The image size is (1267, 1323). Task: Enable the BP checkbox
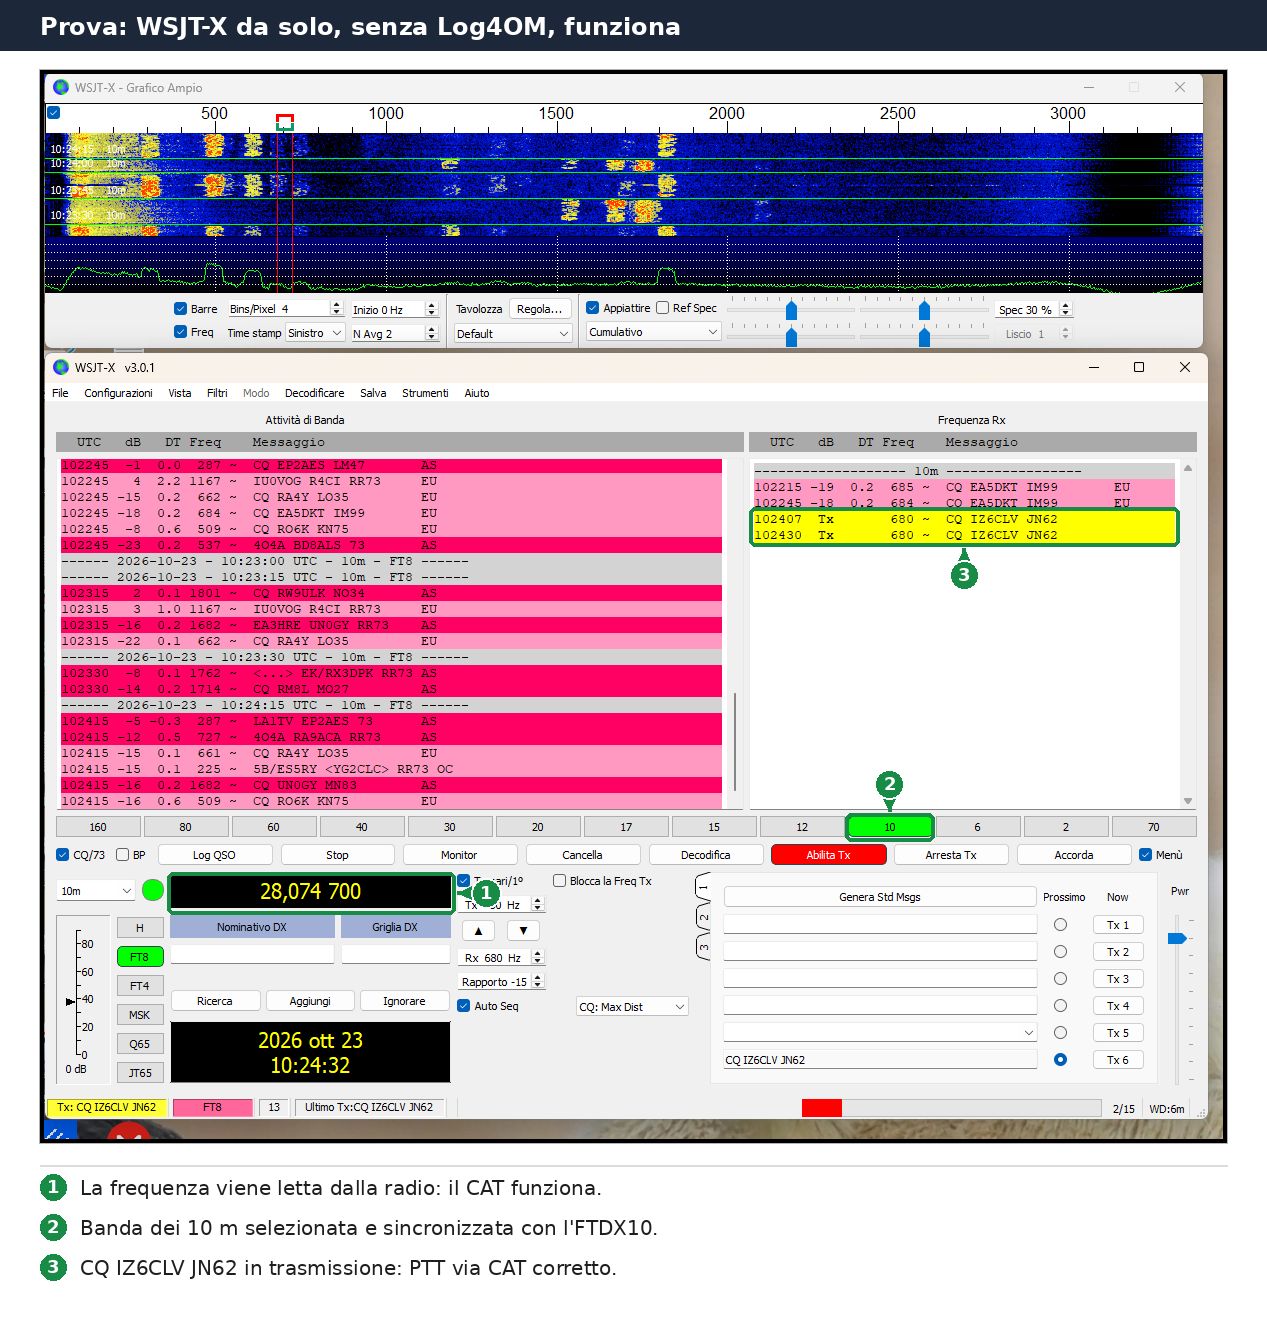click(123, 855)
